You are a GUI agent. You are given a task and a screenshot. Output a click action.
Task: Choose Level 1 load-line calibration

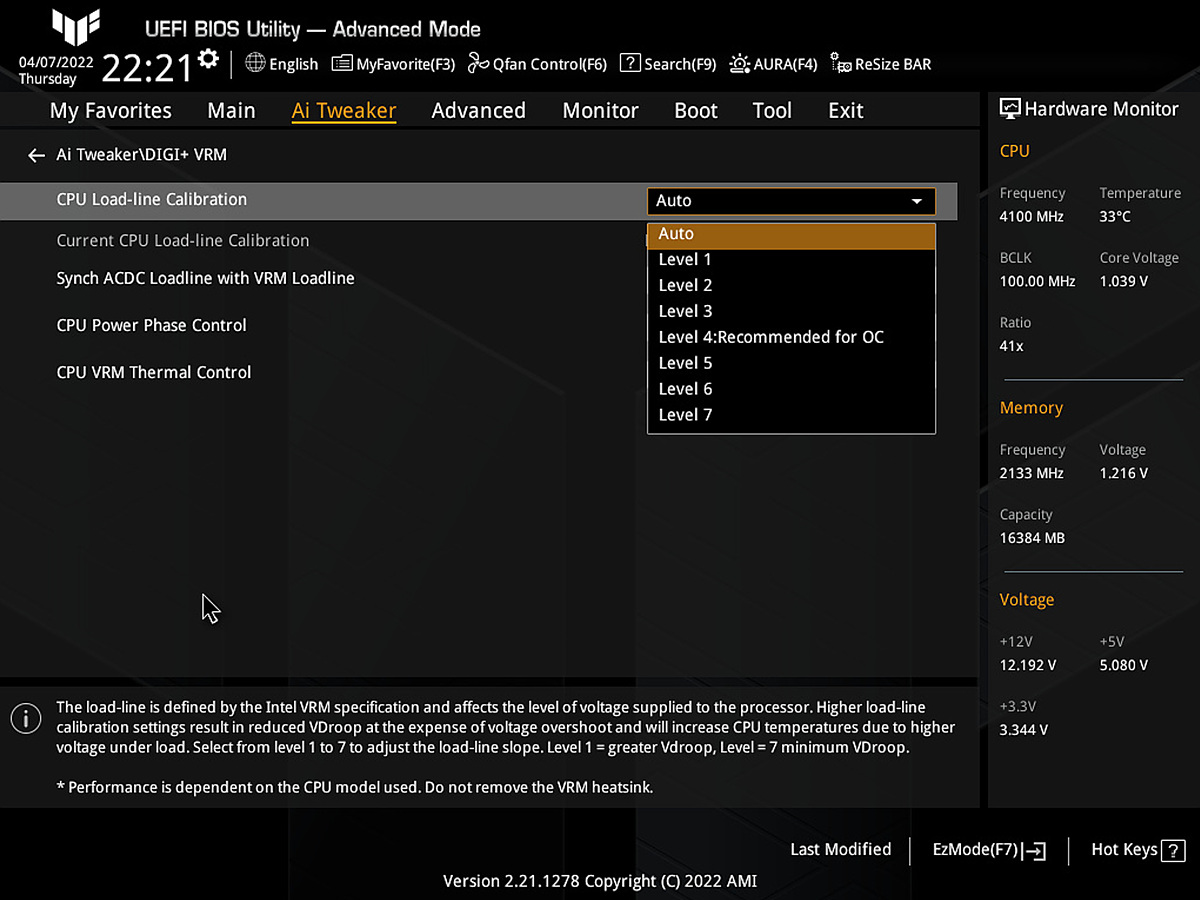coord(791,260)
